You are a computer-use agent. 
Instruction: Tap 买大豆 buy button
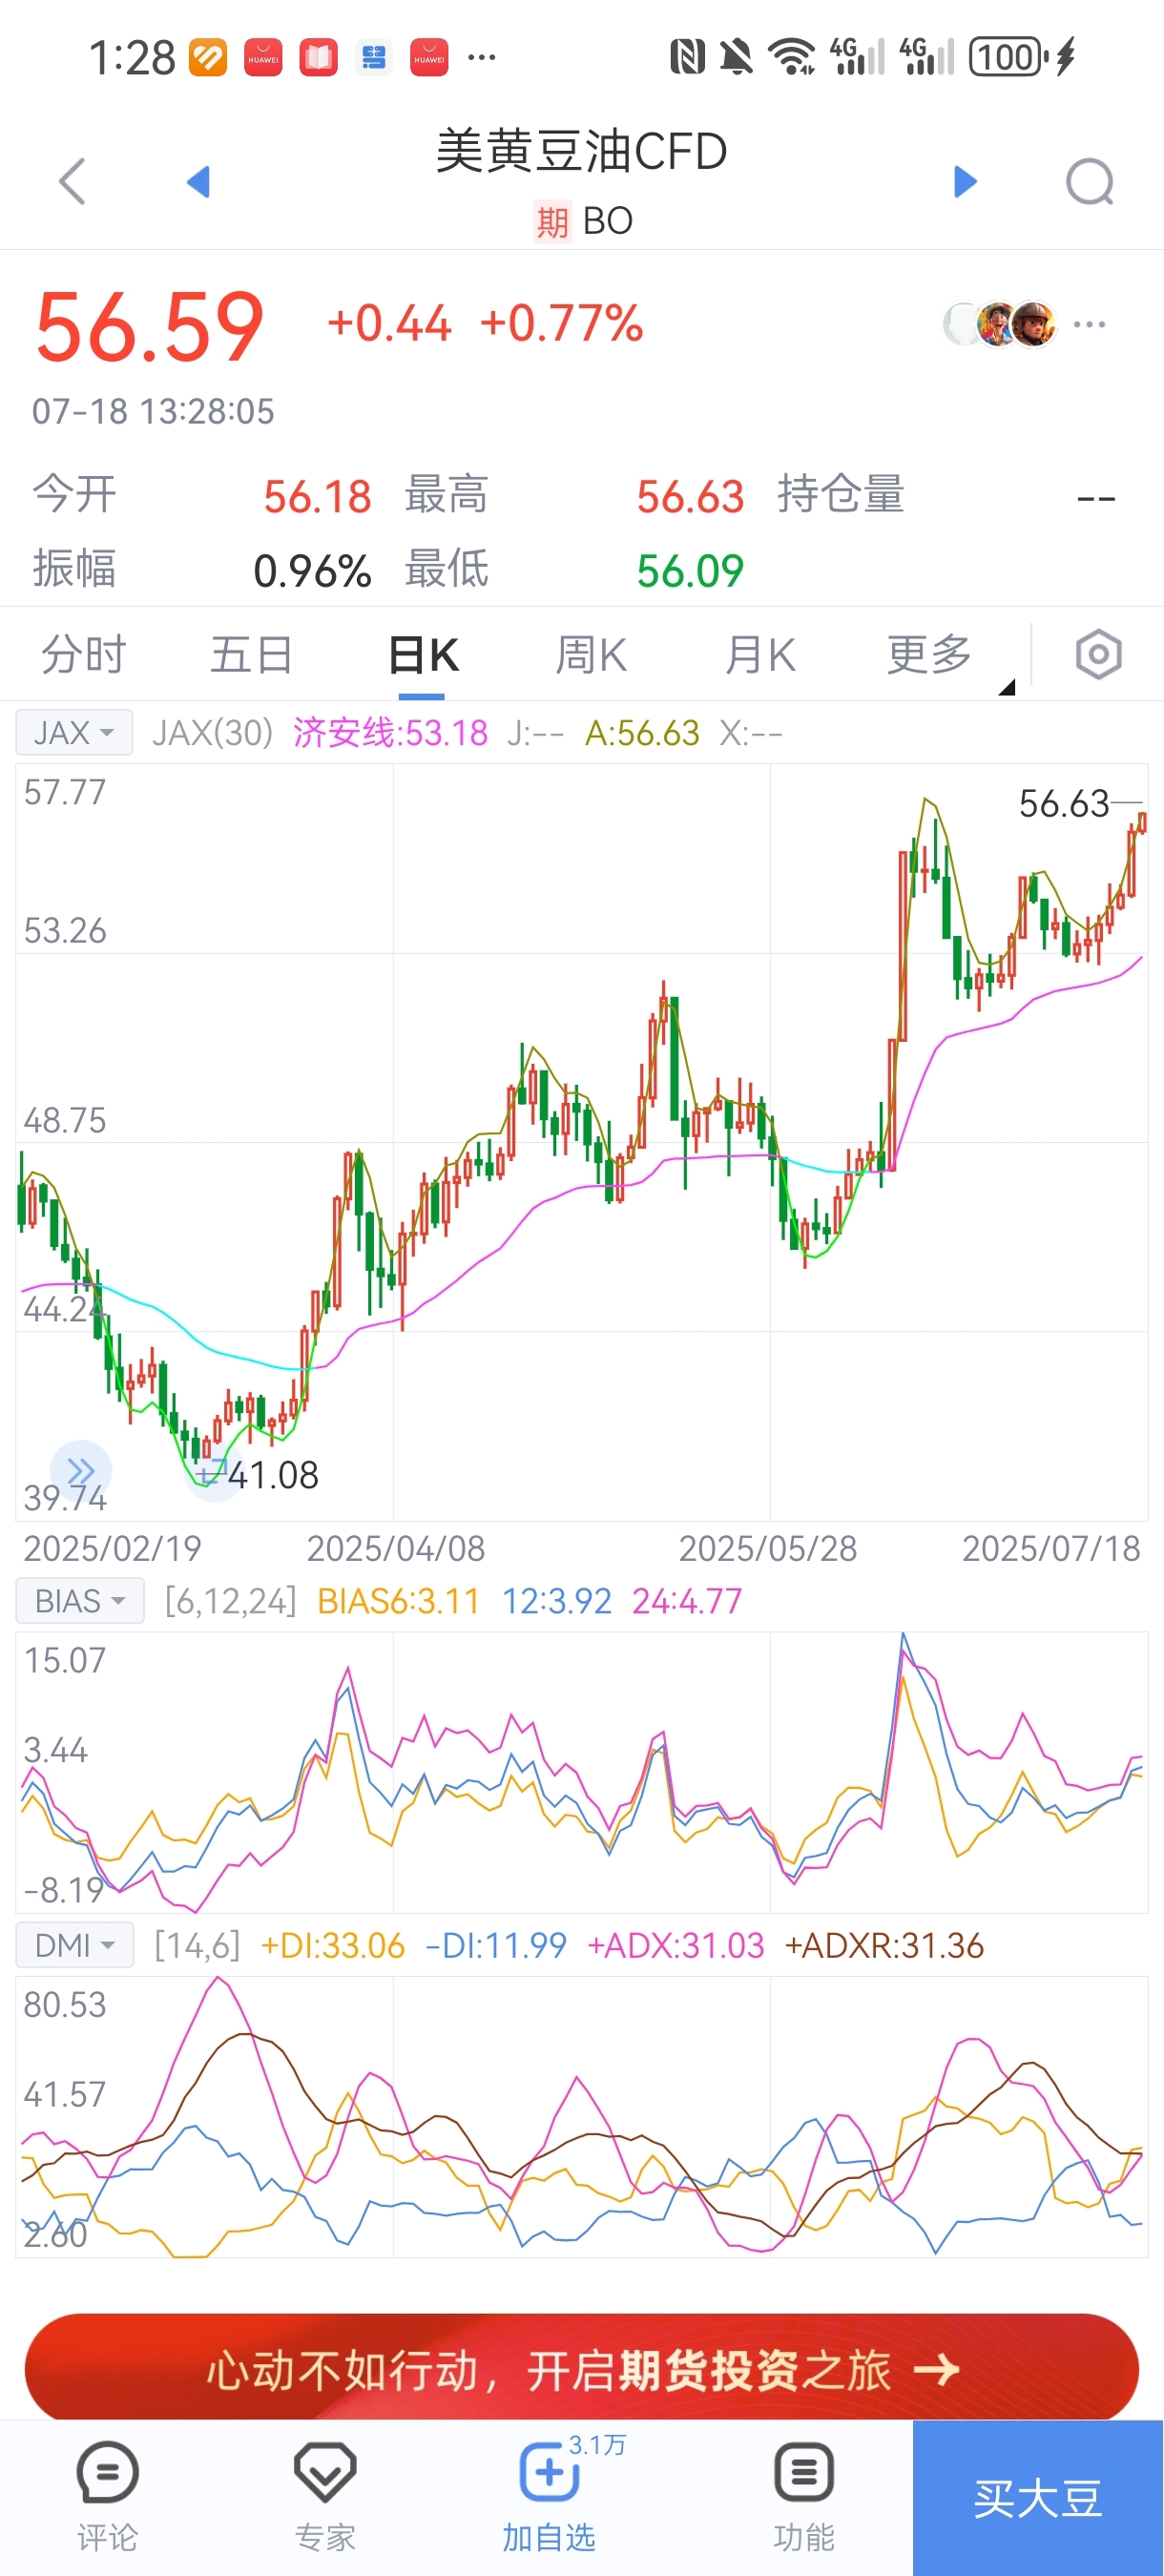[1038, 2498]
